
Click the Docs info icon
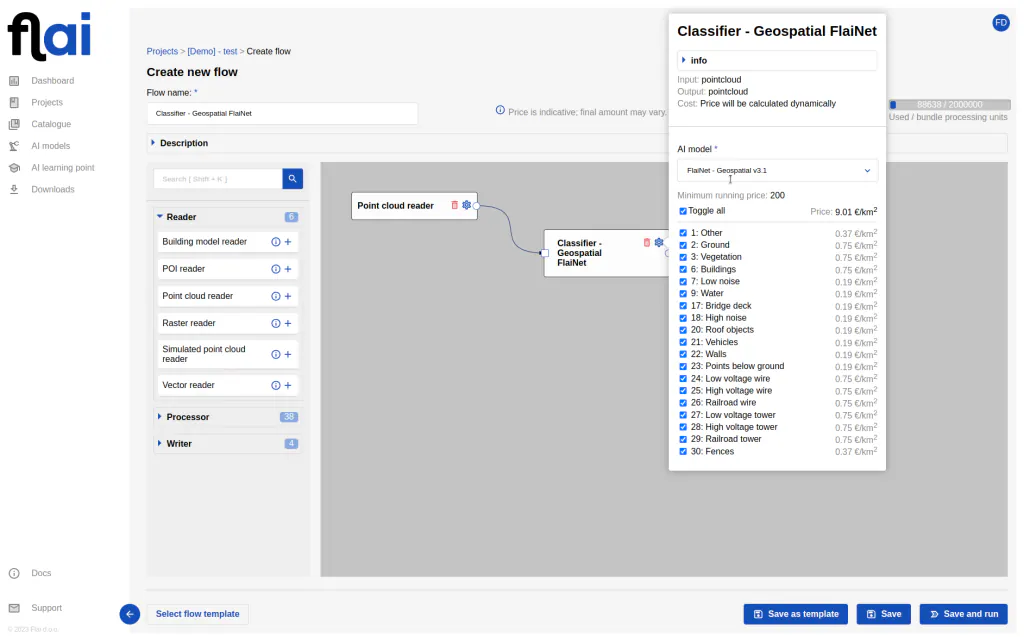point(14,574)
